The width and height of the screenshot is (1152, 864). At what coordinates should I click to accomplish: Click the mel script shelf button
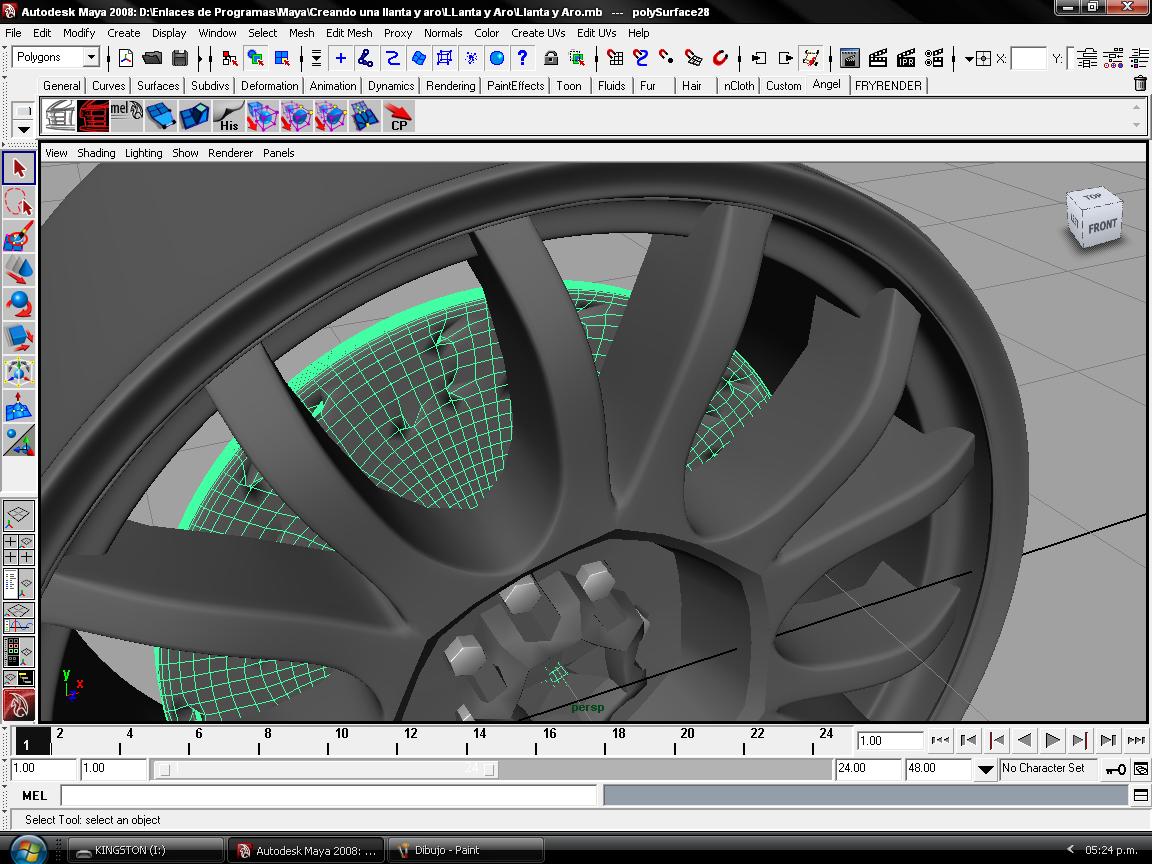pyautogui.click(x=126, y=116)
